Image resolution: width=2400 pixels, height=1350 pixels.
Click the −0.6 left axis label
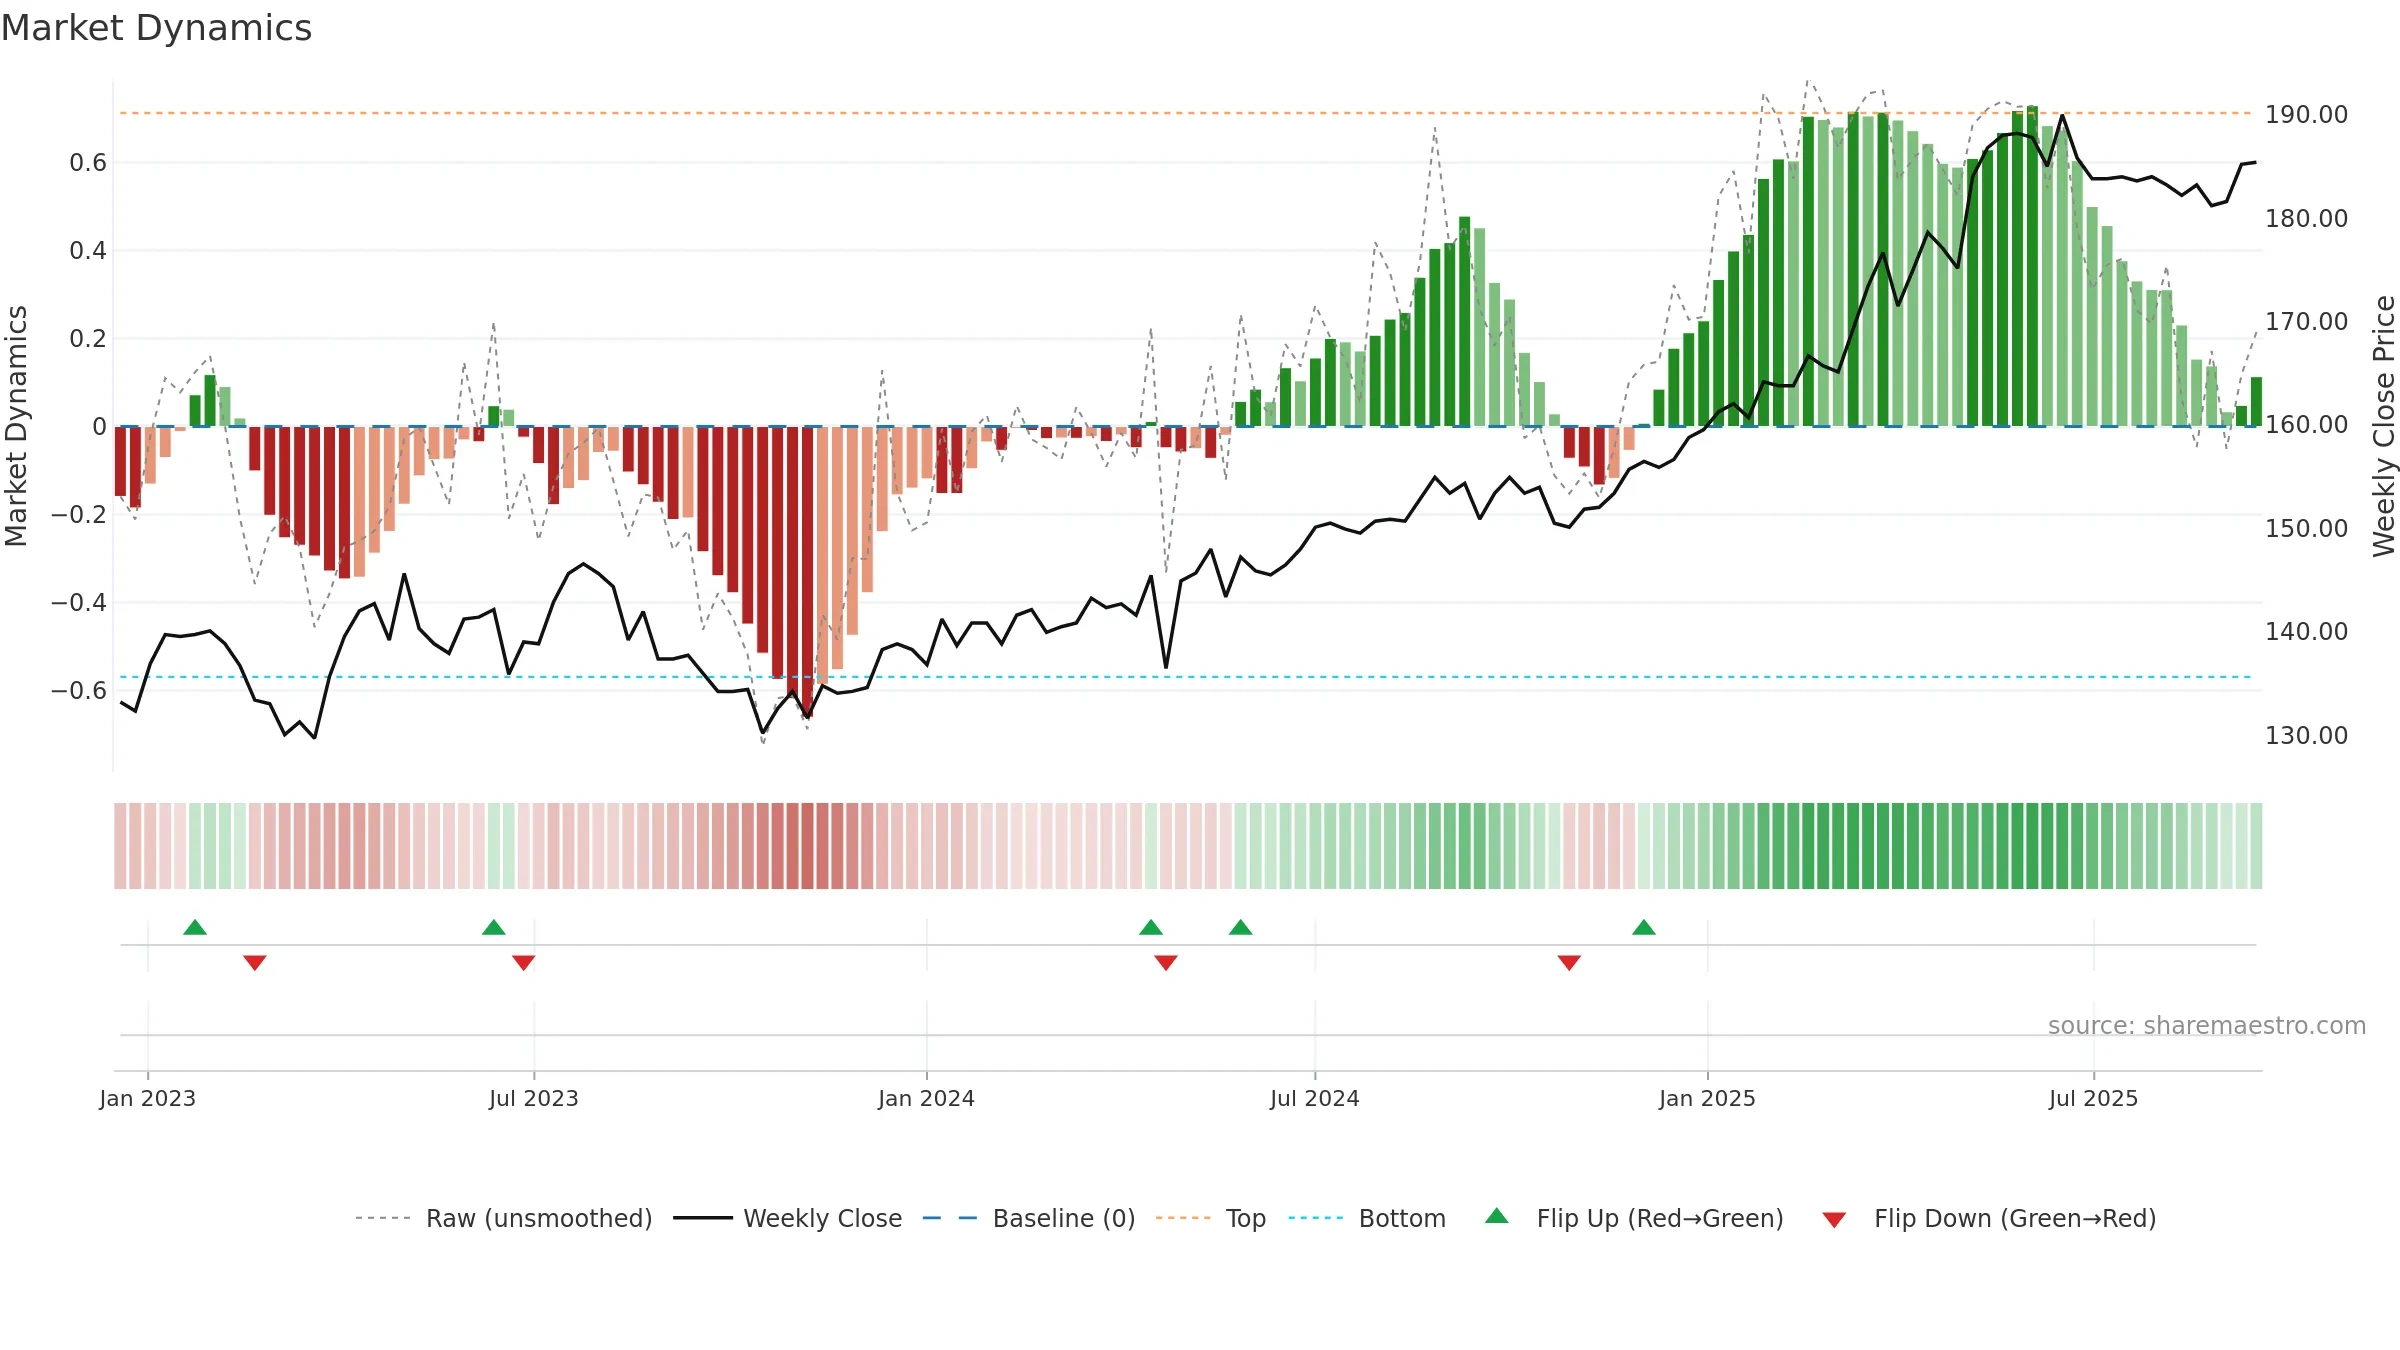click(79, 690)
